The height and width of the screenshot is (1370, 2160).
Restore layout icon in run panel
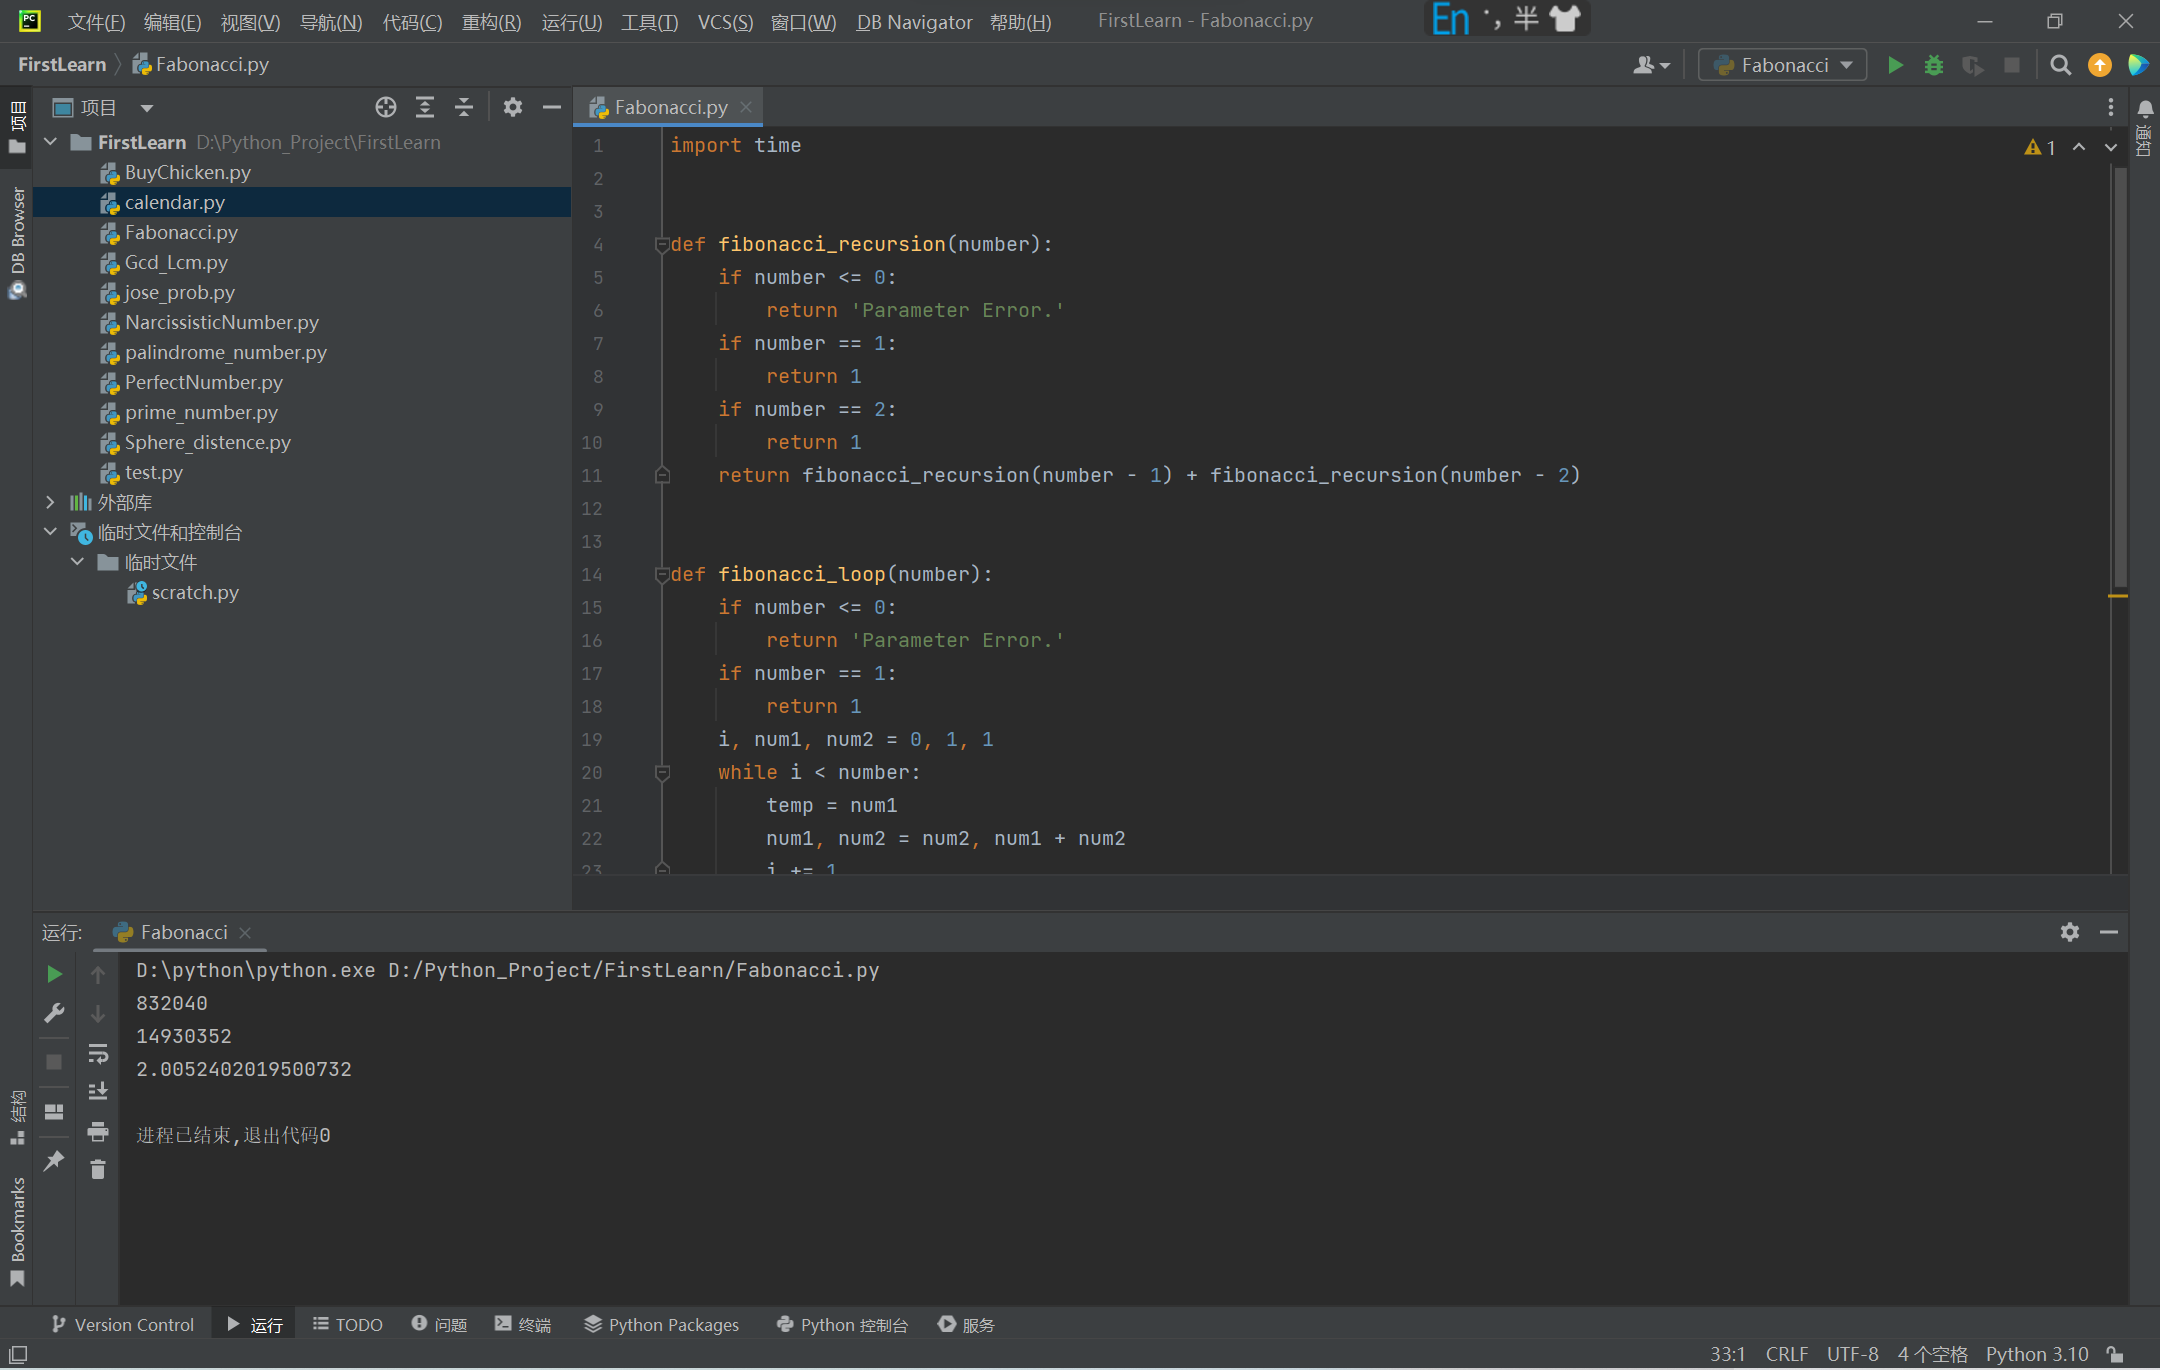pos(54,1112)
